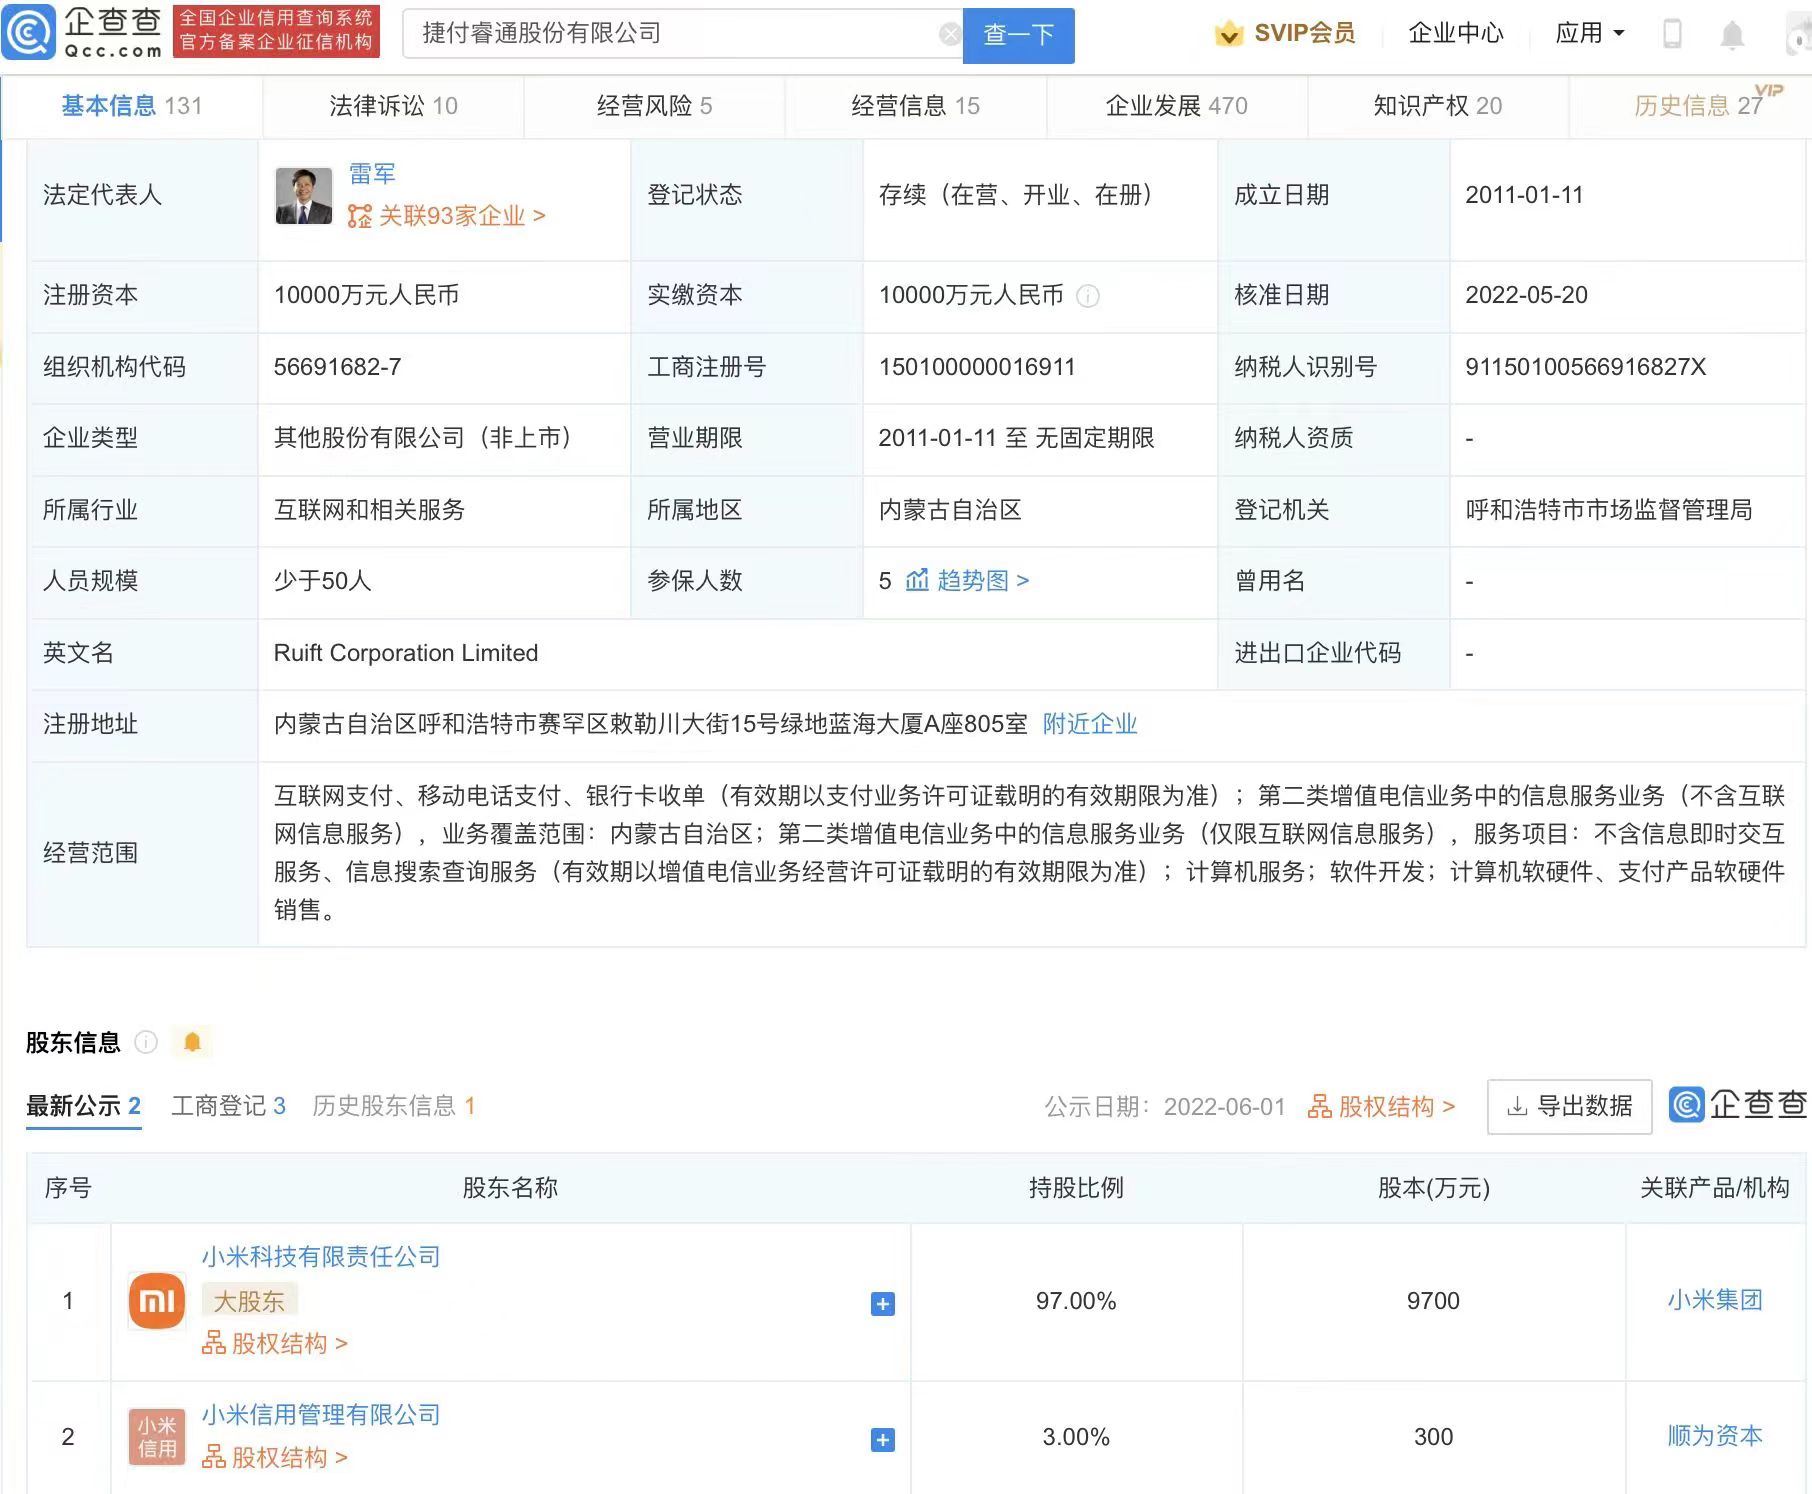
Task: Click info icon beside paid-in capital
Action: (1088, 296)
